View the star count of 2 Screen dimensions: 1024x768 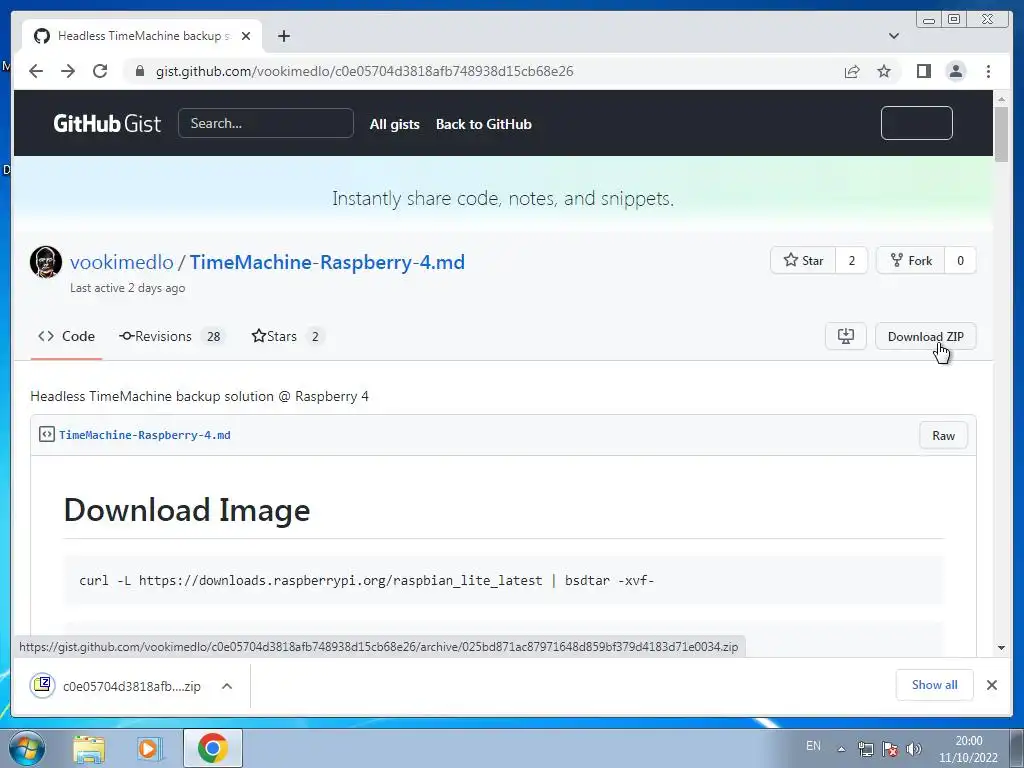click(x=852, y=261)
